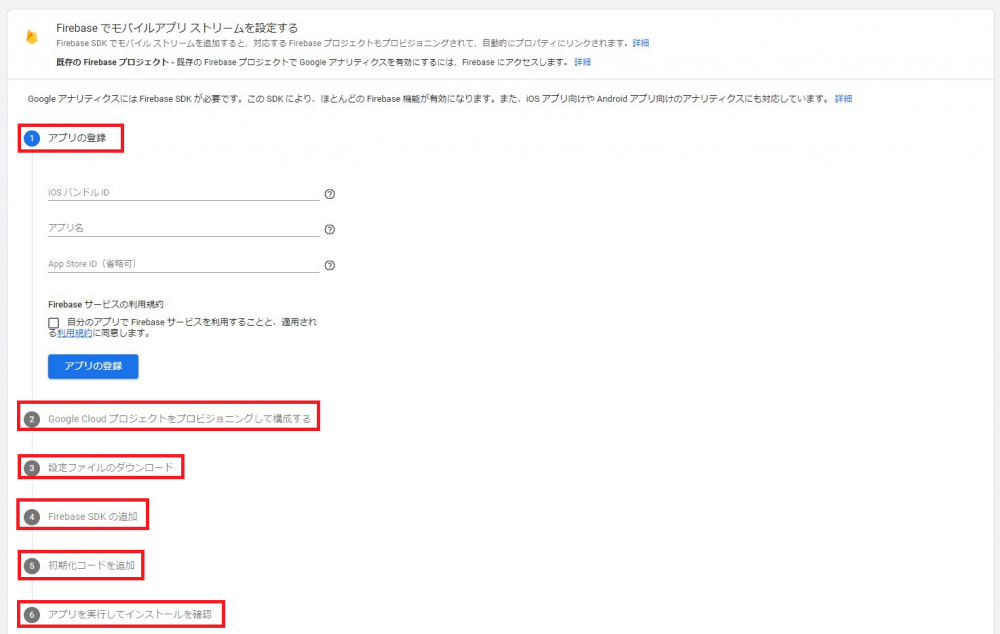Select the Firebase サービスの利用規約 label
The width and height of the screenshot is (1000, 634).
[x=106, y=304]
